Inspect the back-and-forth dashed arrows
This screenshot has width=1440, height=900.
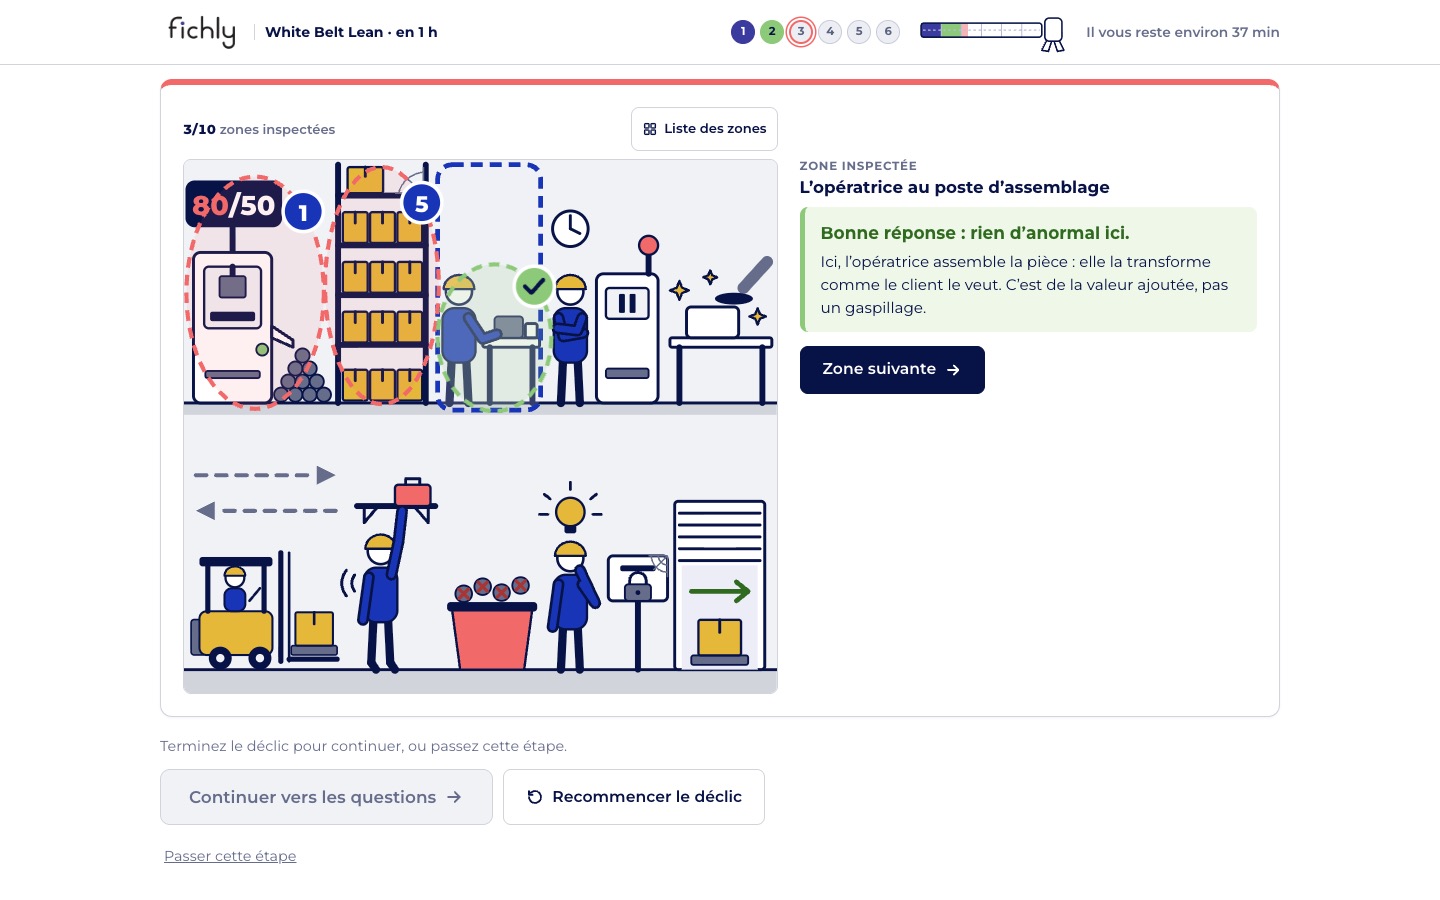265,493
